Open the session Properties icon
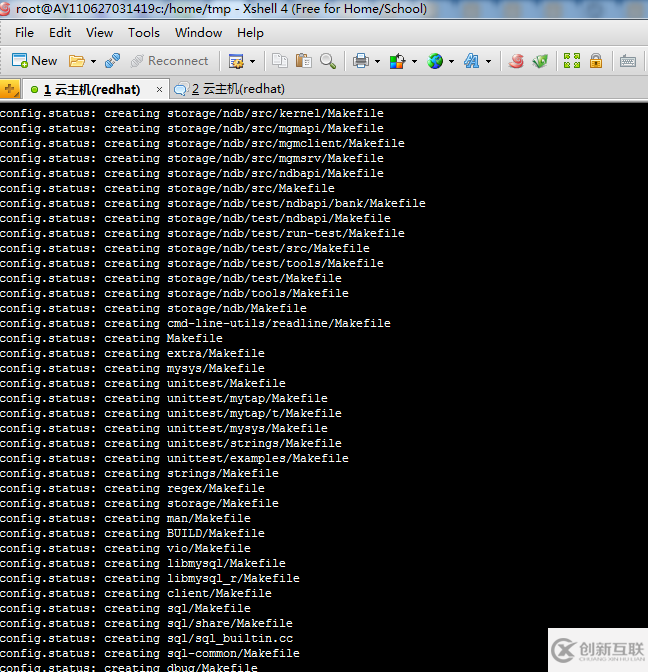Screen dimensions: 648x672 (x=236, y=61)
